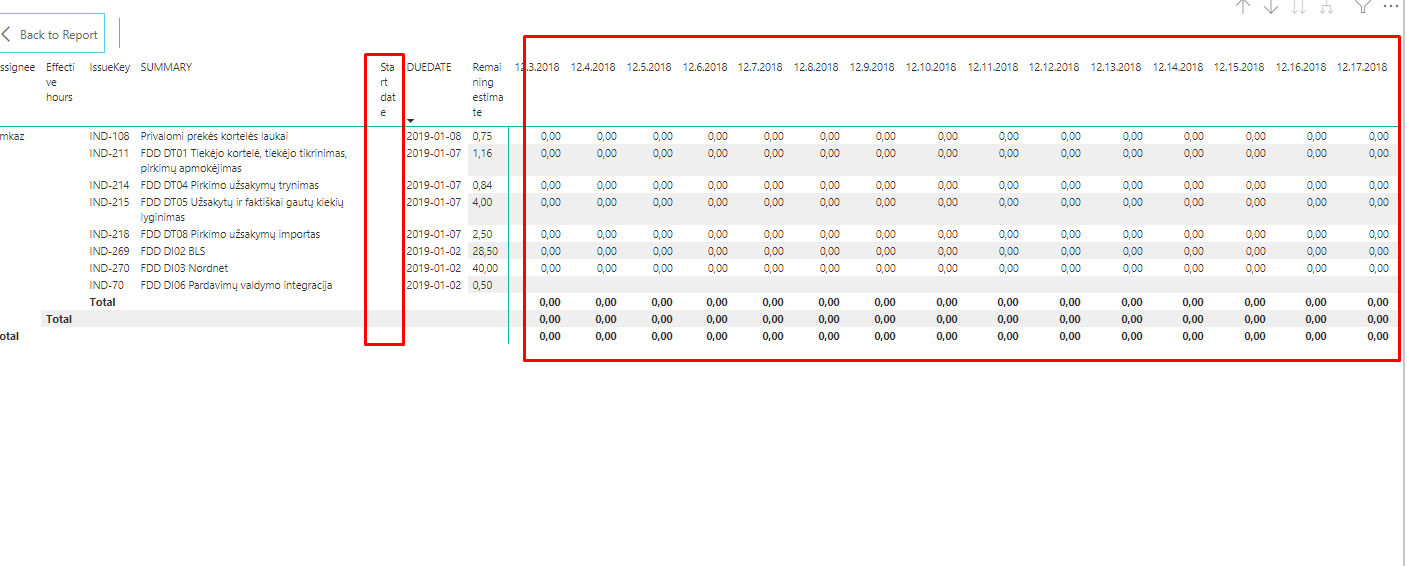Select issue key IND-218
The image size is (1407, 566).
coord(109,234)
